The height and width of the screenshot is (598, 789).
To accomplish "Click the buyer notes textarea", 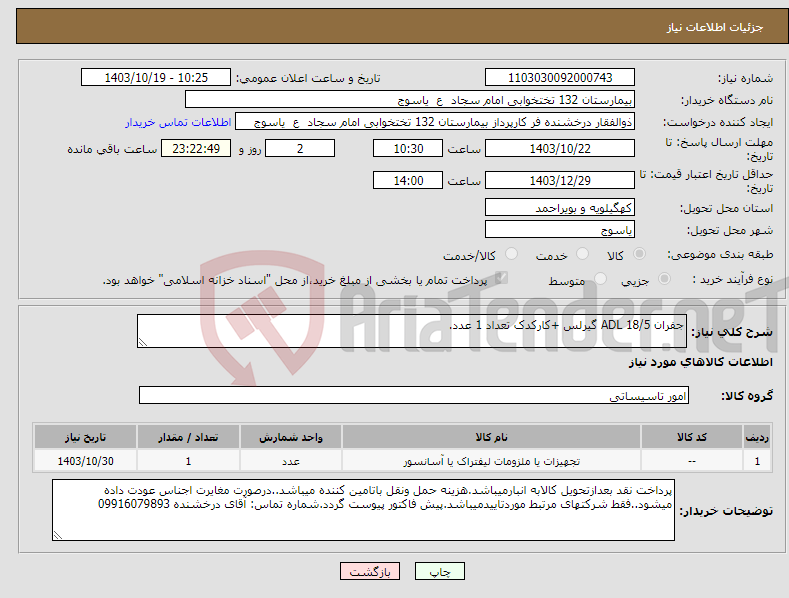I will click(x=363, y=510).
